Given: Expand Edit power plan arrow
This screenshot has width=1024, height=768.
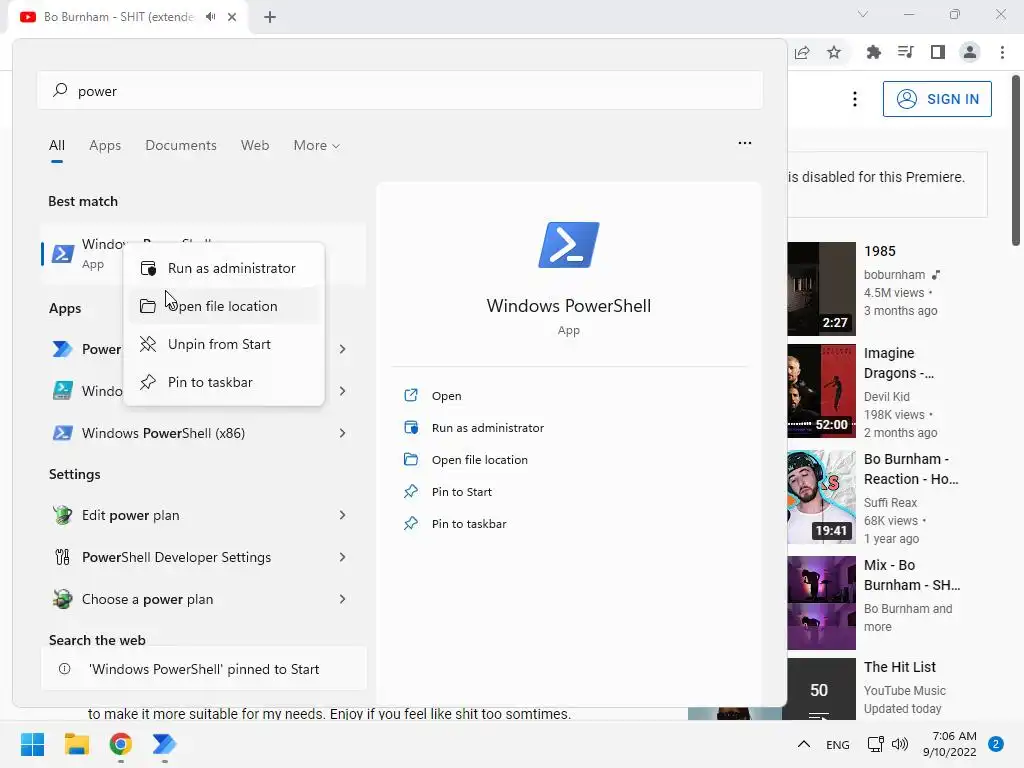Looking at the screenshot, I should (x=342, y=515).
